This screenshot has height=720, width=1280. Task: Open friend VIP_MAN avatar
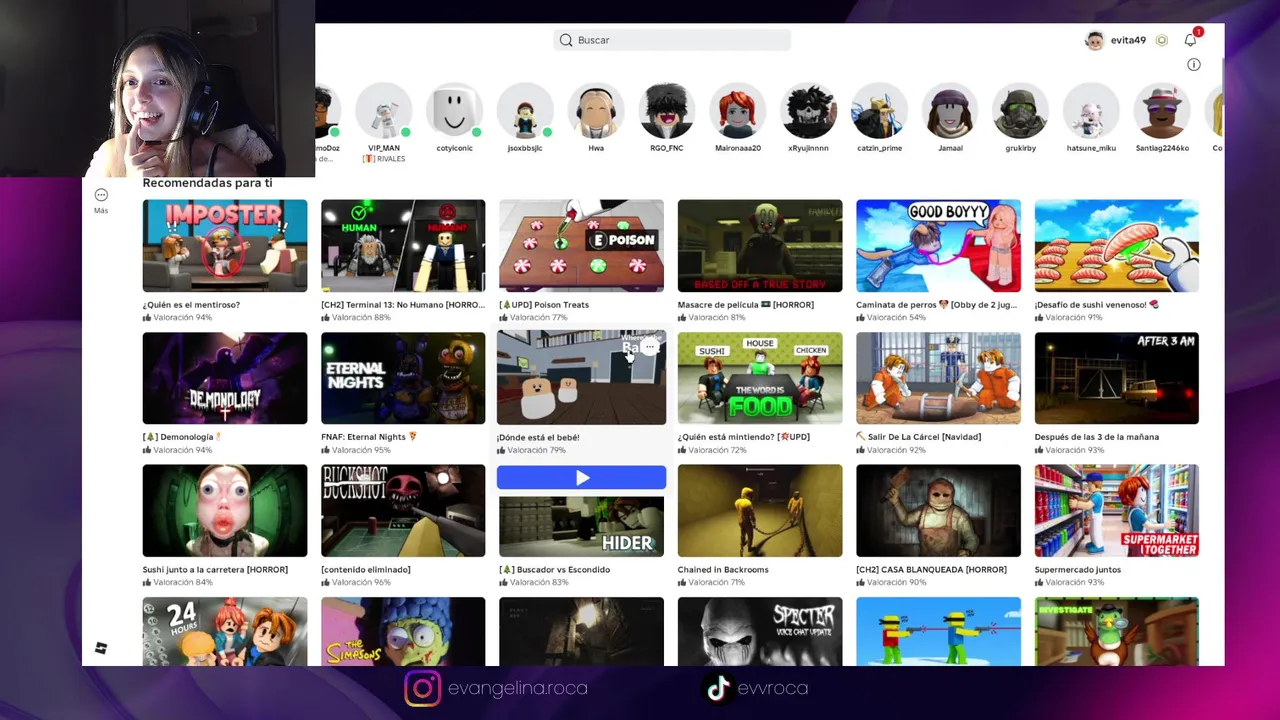[x=383, y=111]
